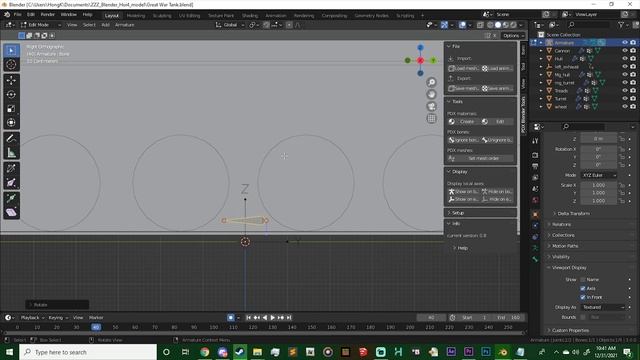Switch perspective/orthographic grid icon
This screenshot has width=640, height=360.
point(431,118)
